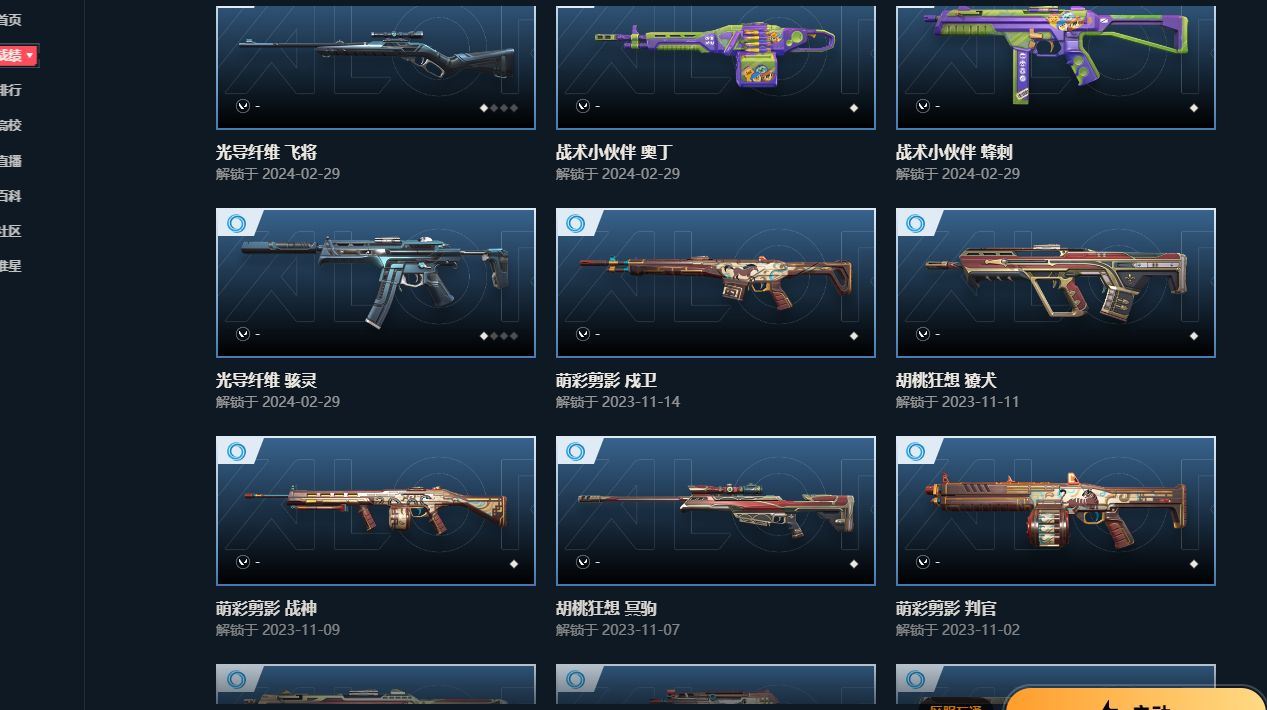The height and width of the screenshot is (710, 1267).
Task: Open the 战术小伙伴 奥丁 weapon thumbnail
Action: click(716, 67)
